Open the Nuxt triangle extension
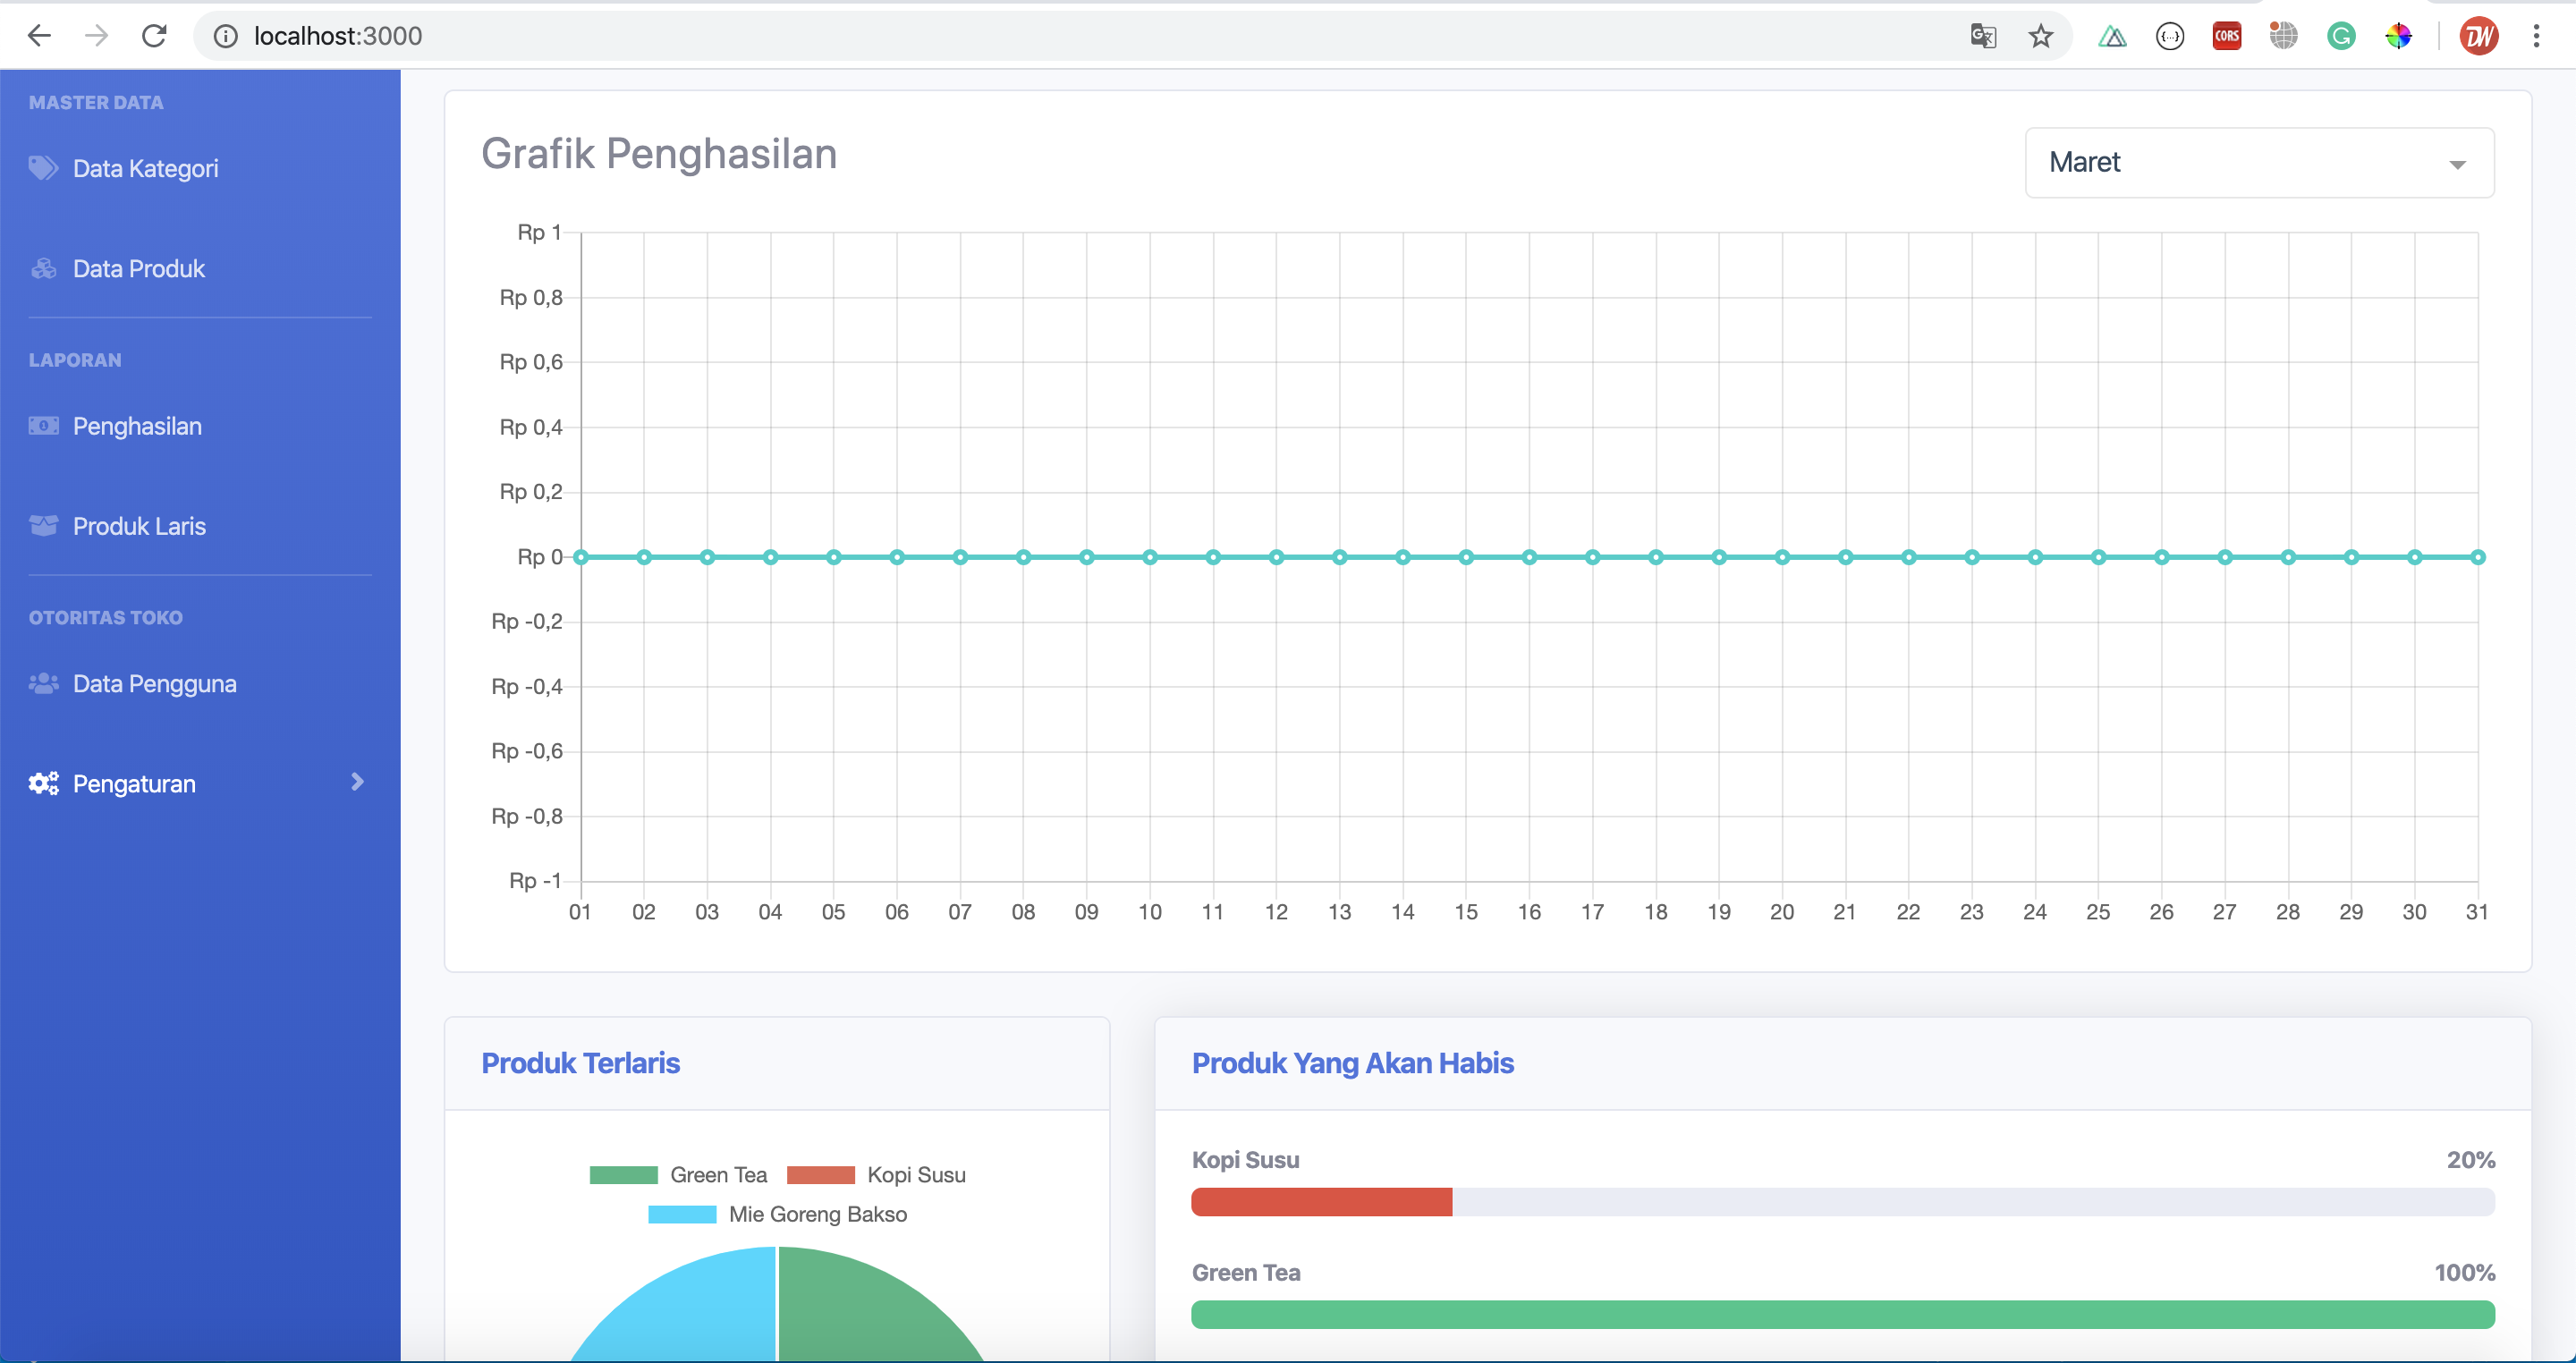 tap(2112, 37)
